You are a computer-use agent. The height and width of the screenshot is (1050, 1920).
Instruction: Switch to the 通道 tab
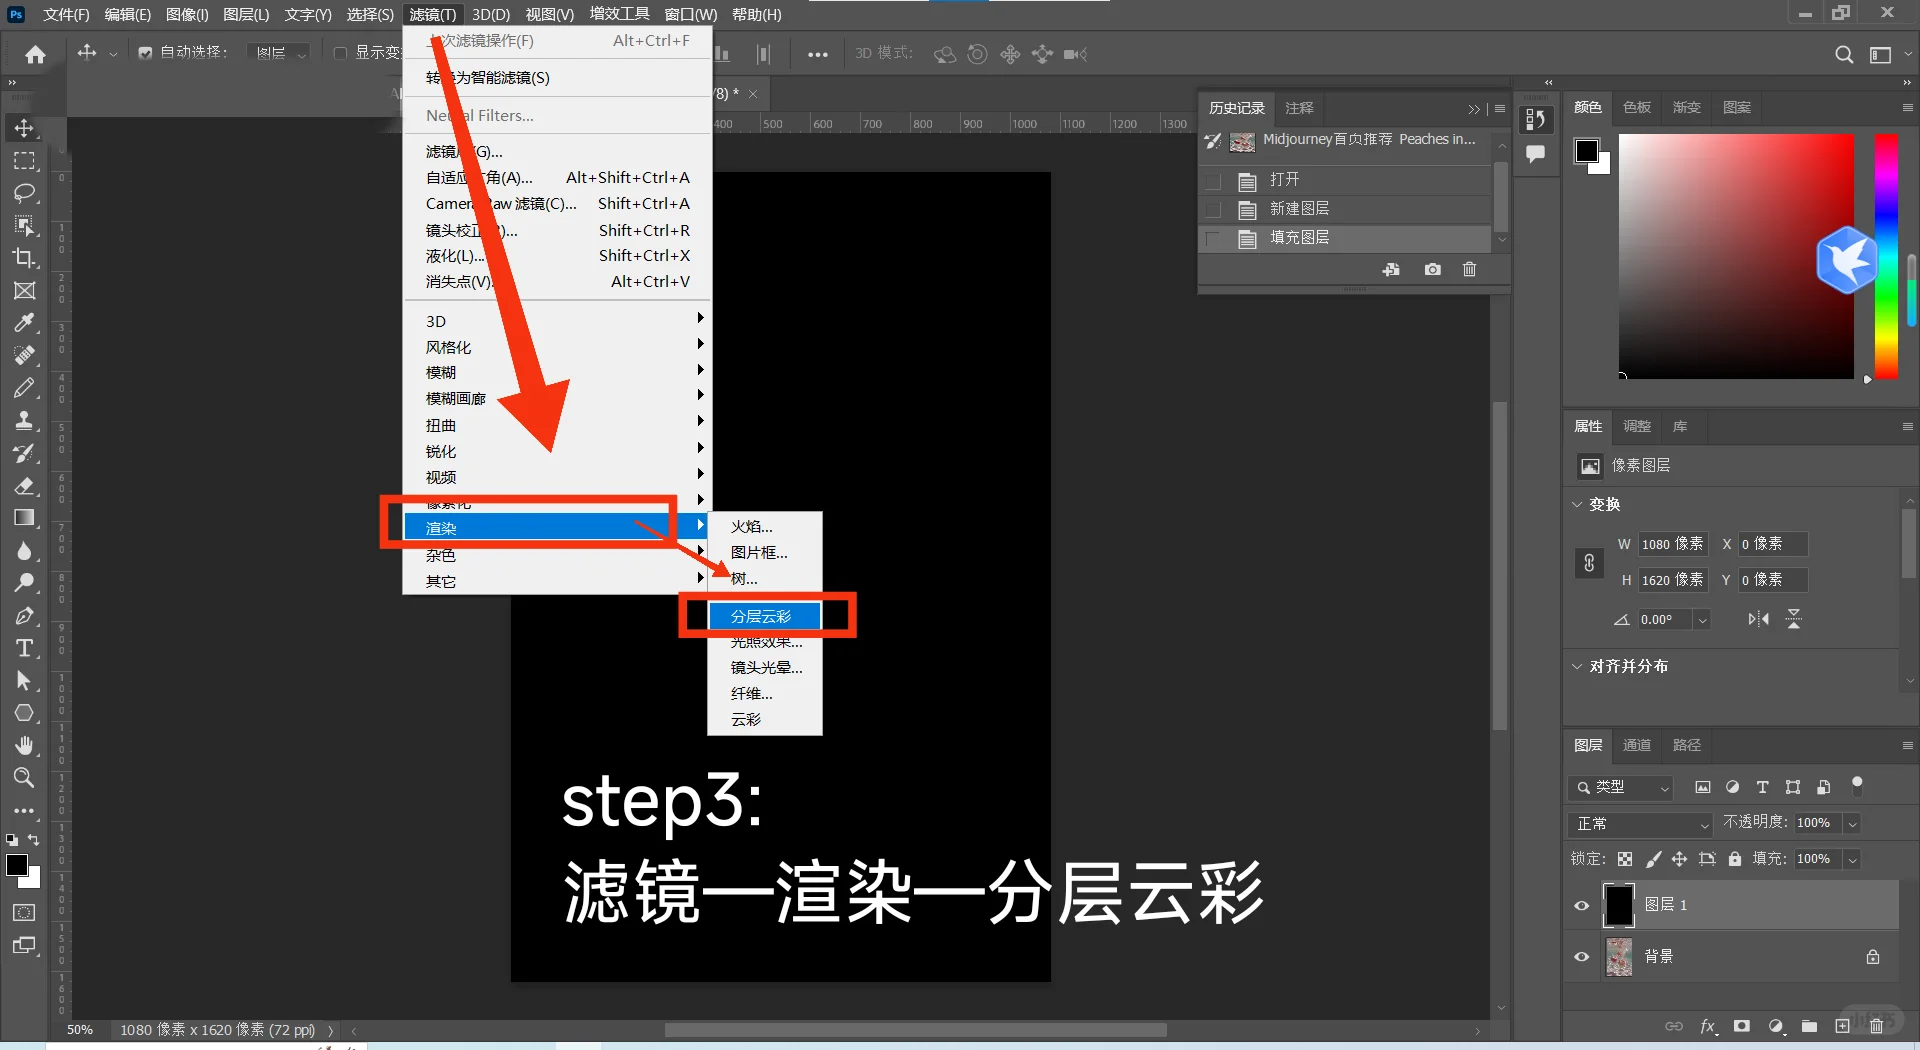(1636, 745)
